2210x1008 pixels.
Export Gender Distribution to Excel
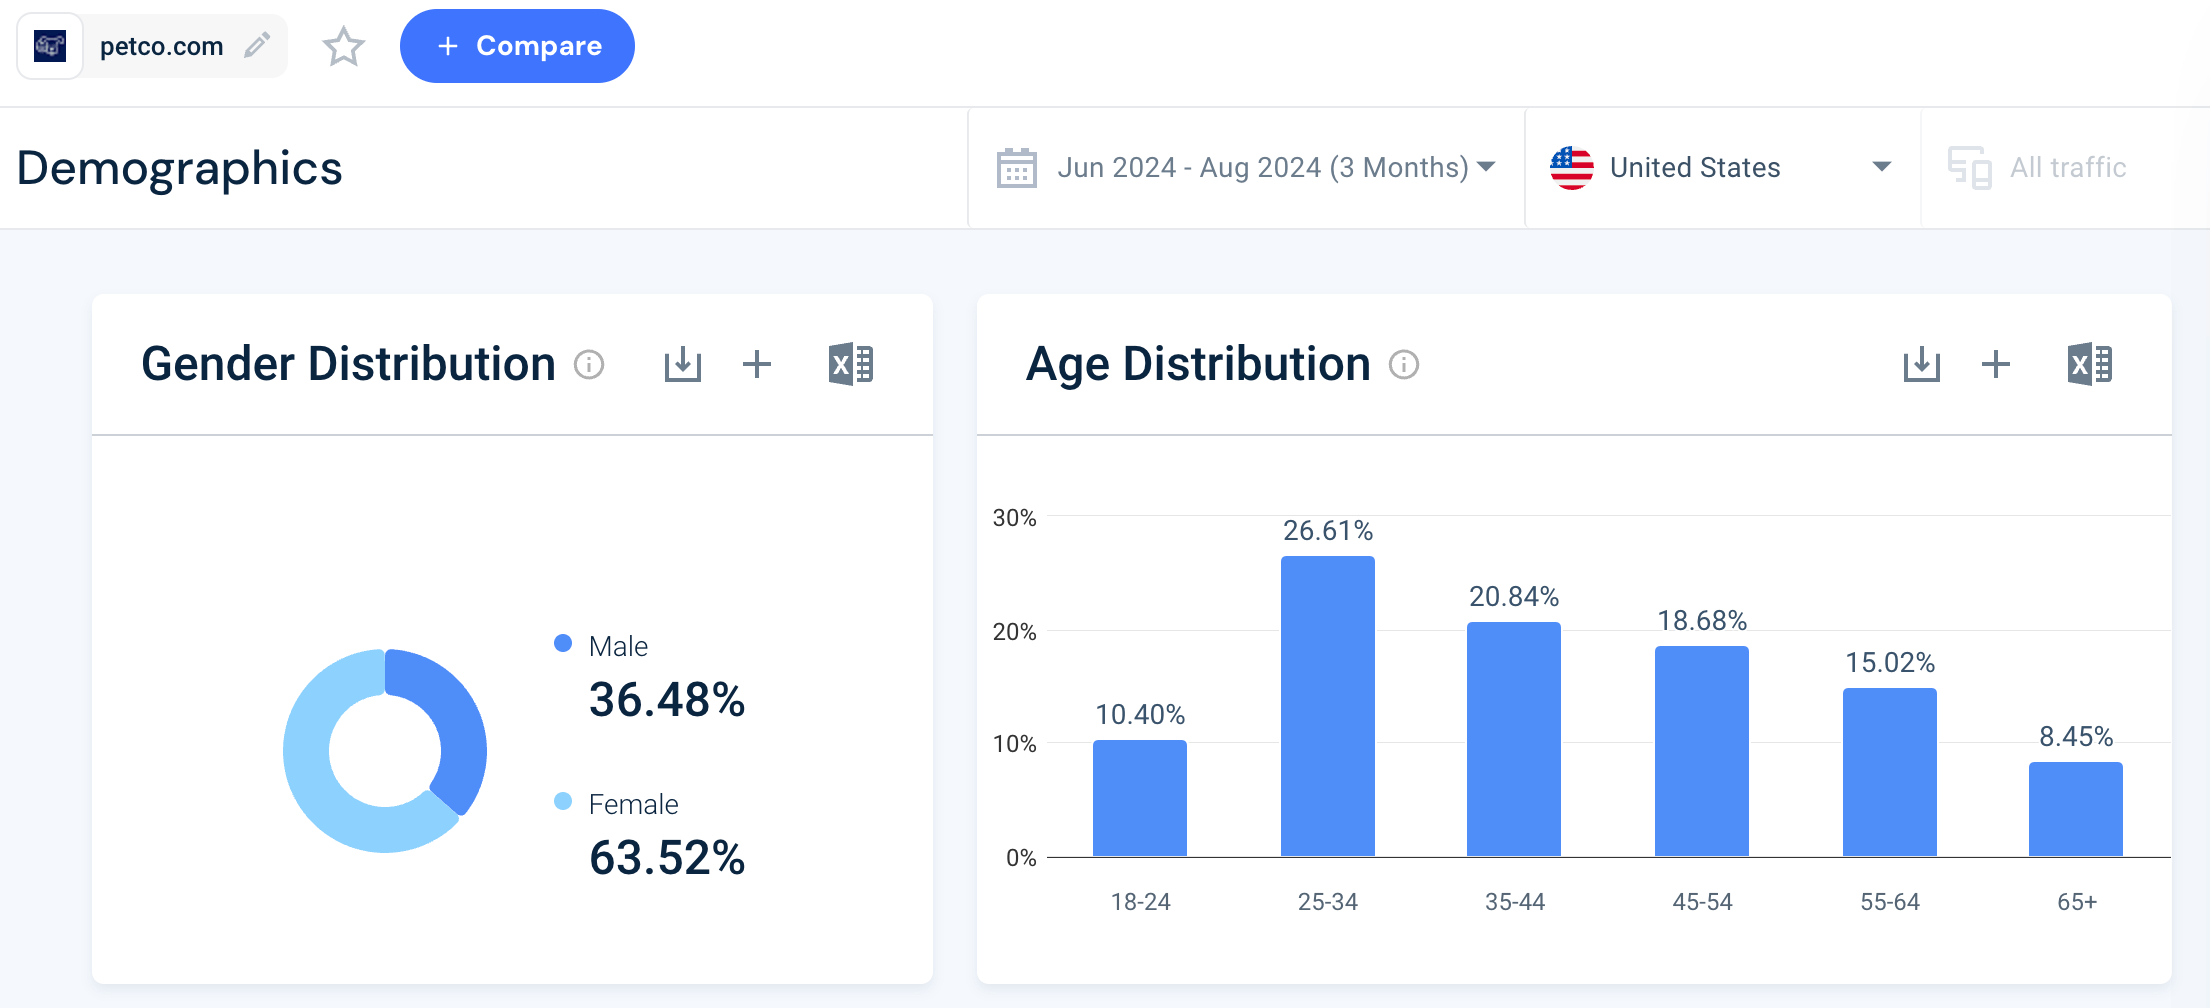(x=851, y=365)
